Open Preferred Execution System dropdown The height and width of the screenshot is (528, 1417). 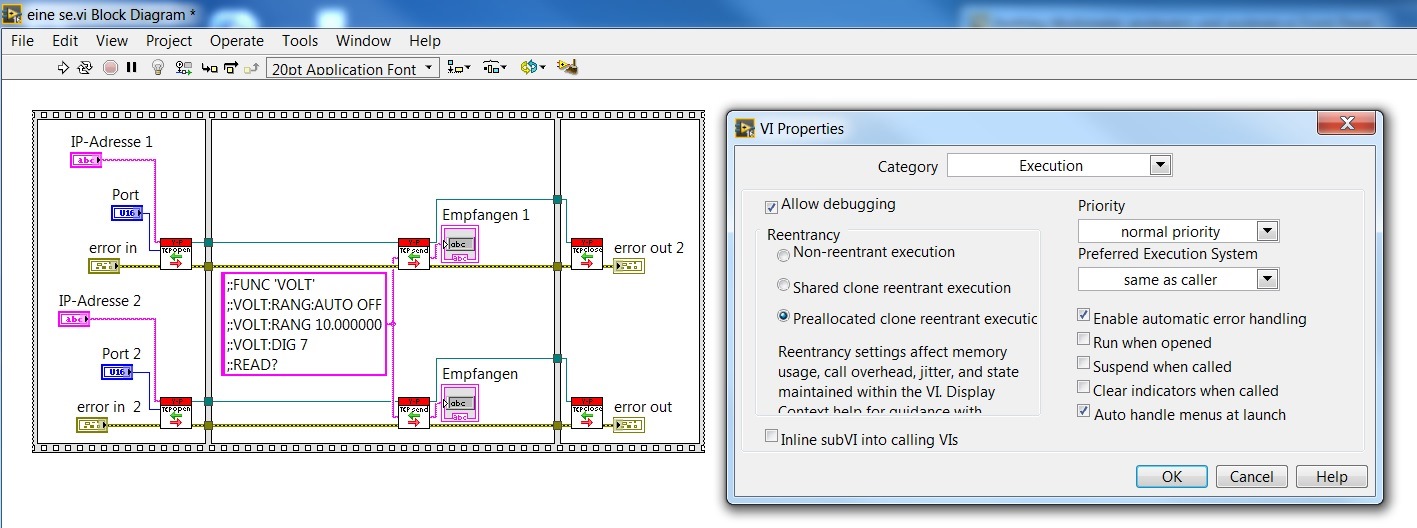(x=1178, y=279)
